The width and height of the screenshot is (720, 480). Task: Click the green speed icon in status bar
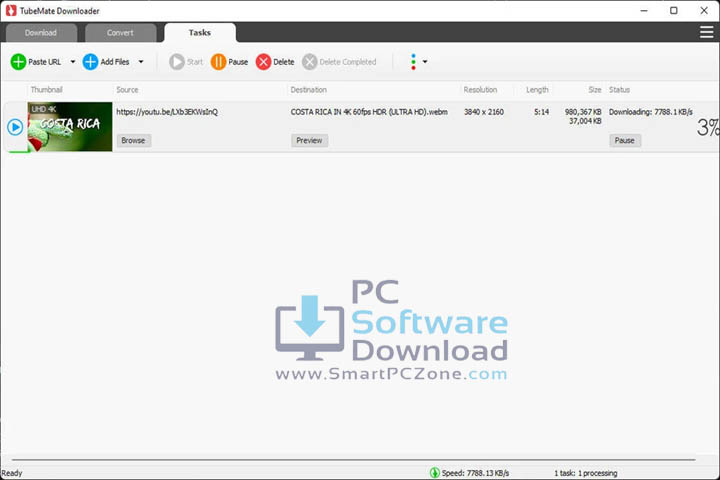(x=434, y=473)
